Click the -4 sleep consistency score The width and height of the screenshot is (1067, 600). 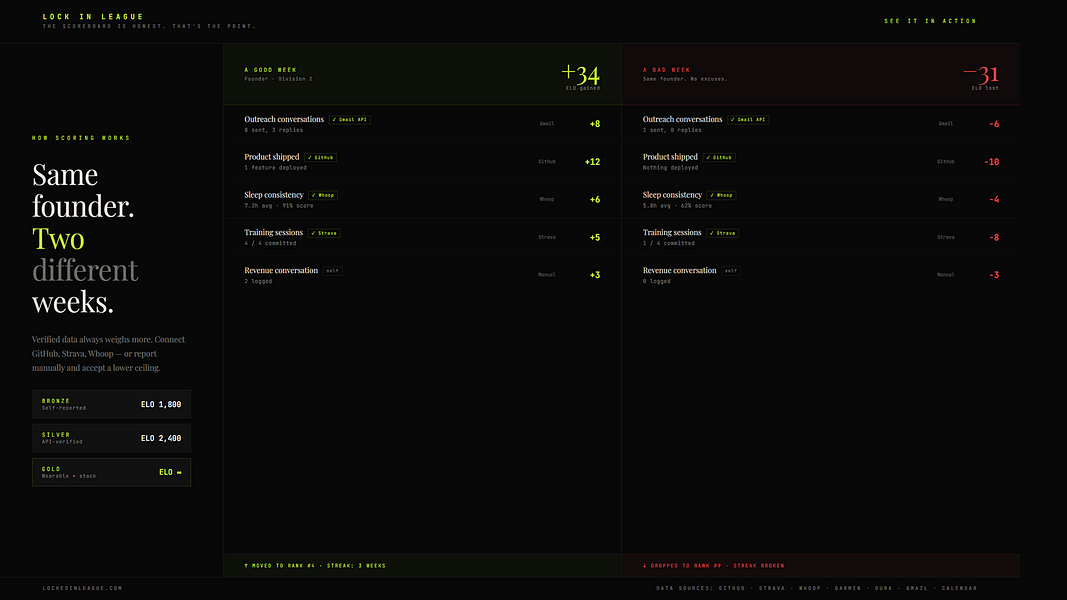tap(994, 199)
